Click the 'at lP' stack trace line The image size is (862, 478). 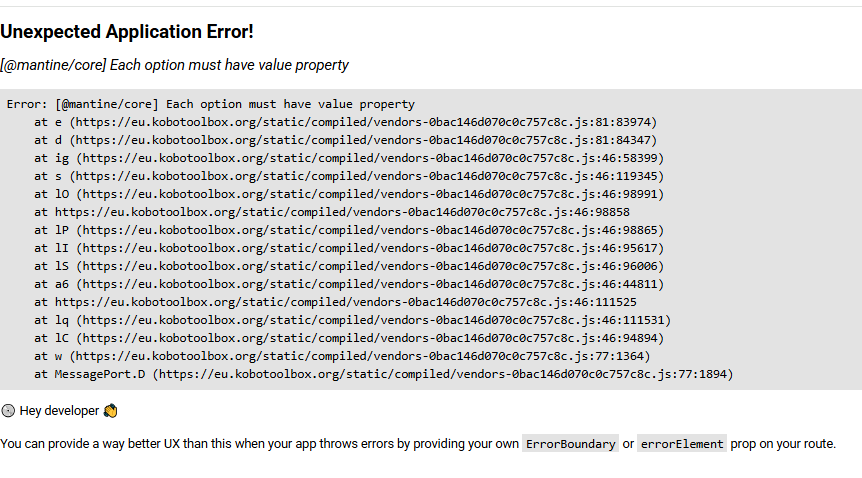pos(349,230)
